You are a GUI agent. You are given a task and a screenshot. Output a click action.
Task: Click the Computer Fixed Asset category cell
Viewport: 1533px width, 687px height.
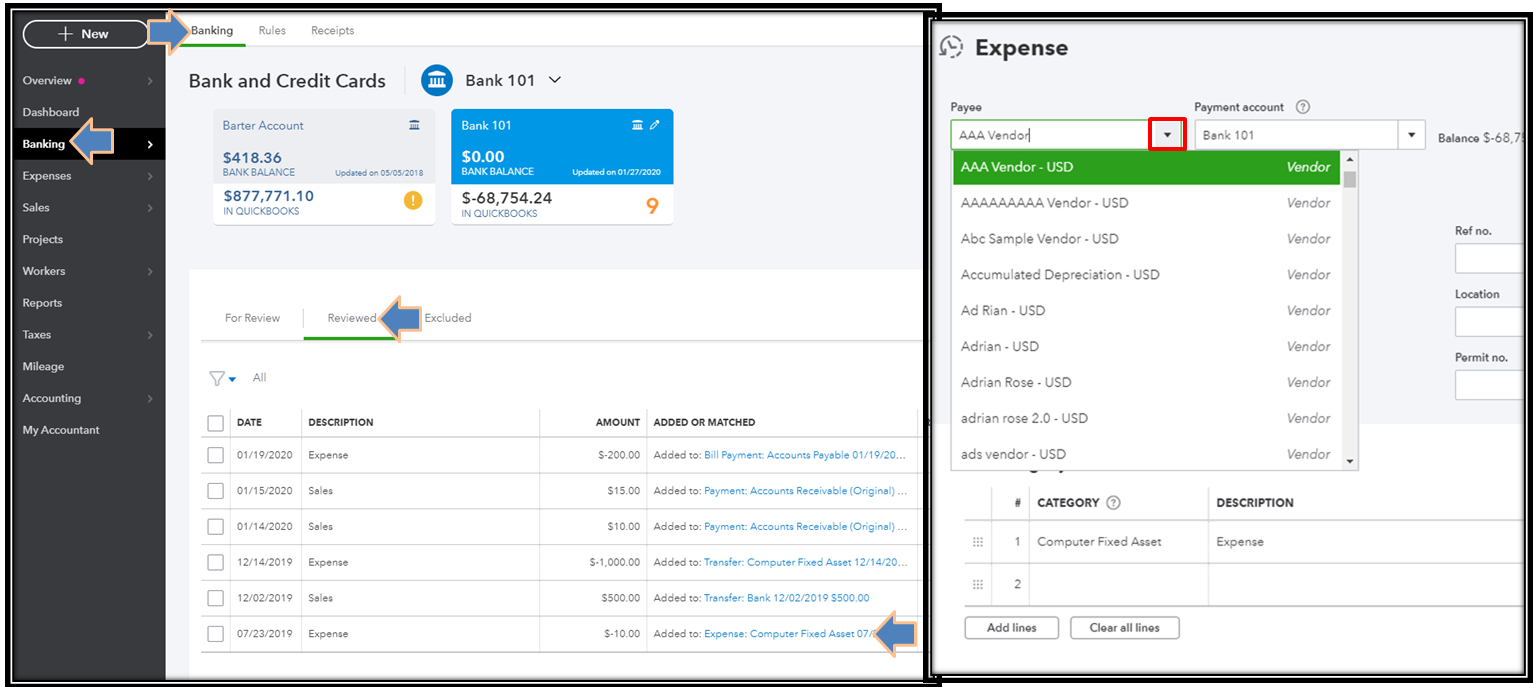pyautogui.click(x=1118, y=542)
